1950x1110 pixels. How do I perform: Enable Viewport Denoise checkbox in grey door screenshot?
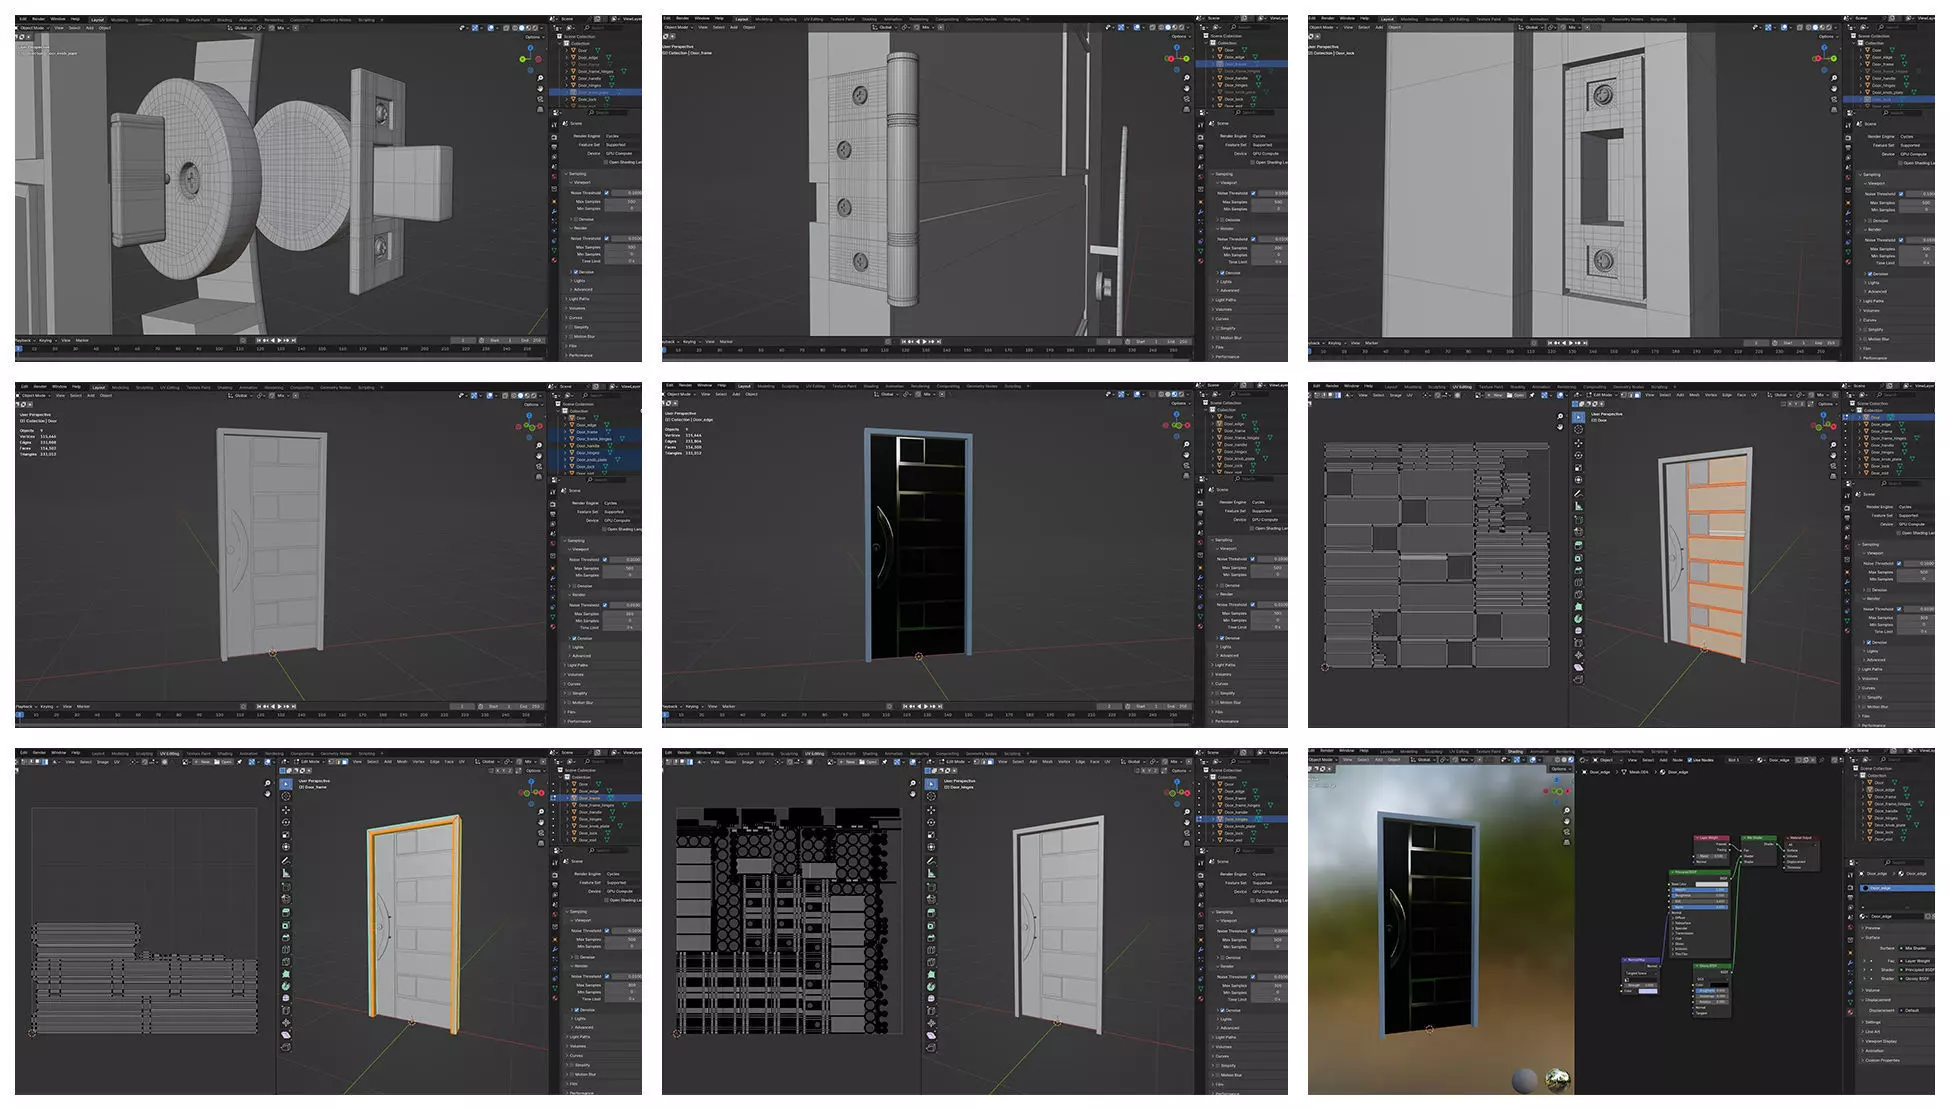575,586
